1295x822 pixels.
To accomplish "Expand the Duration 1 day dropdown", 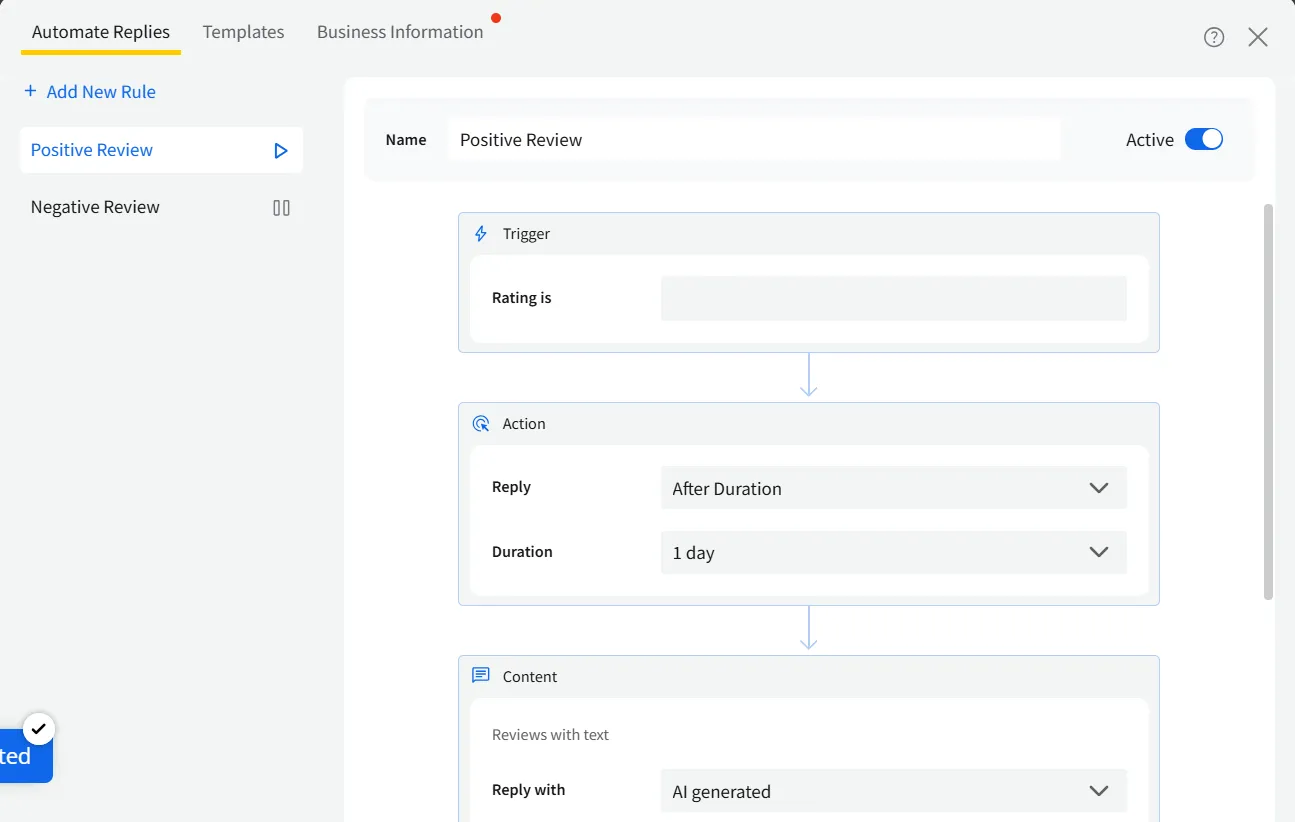I will point(893,552).
